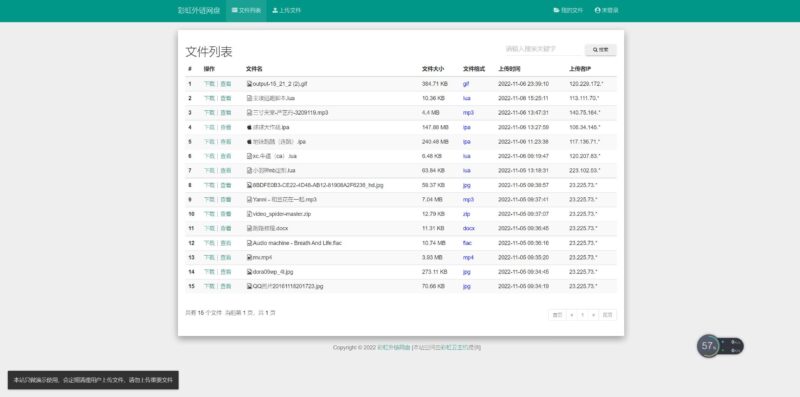Screen dimensions: 800x397
Task: Click the file icon in the 6.48 KB lua row
Action: (249, 156)
